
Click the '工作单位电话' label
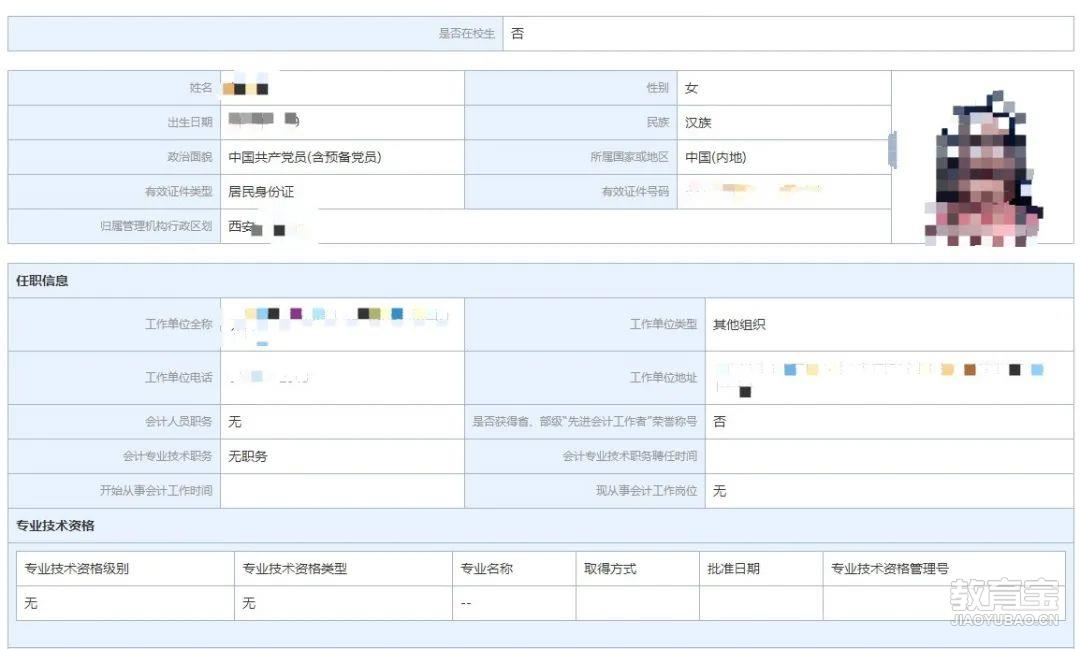(x=178, y=377)
